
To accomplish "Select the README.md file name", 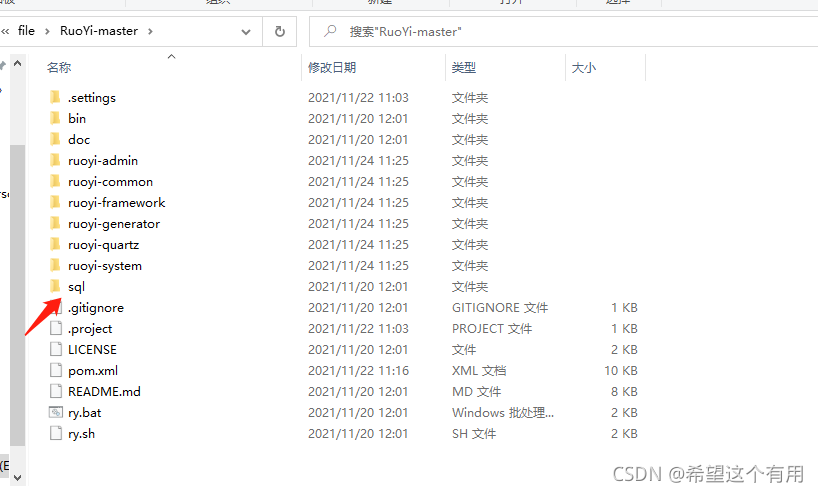I will [104, 391].
